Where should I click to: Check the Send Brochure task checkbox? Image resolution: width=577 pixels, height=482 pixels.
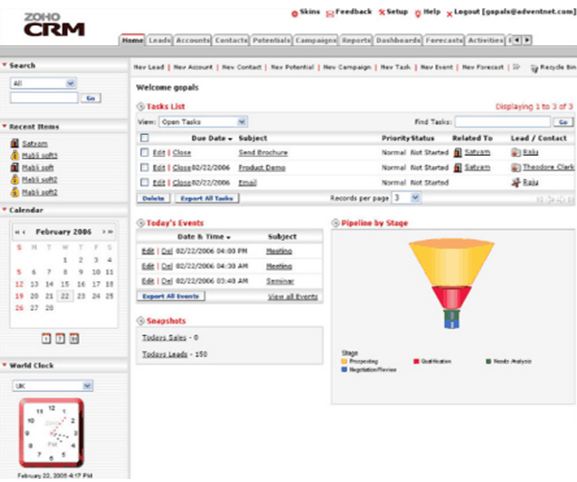click(145, 152)
